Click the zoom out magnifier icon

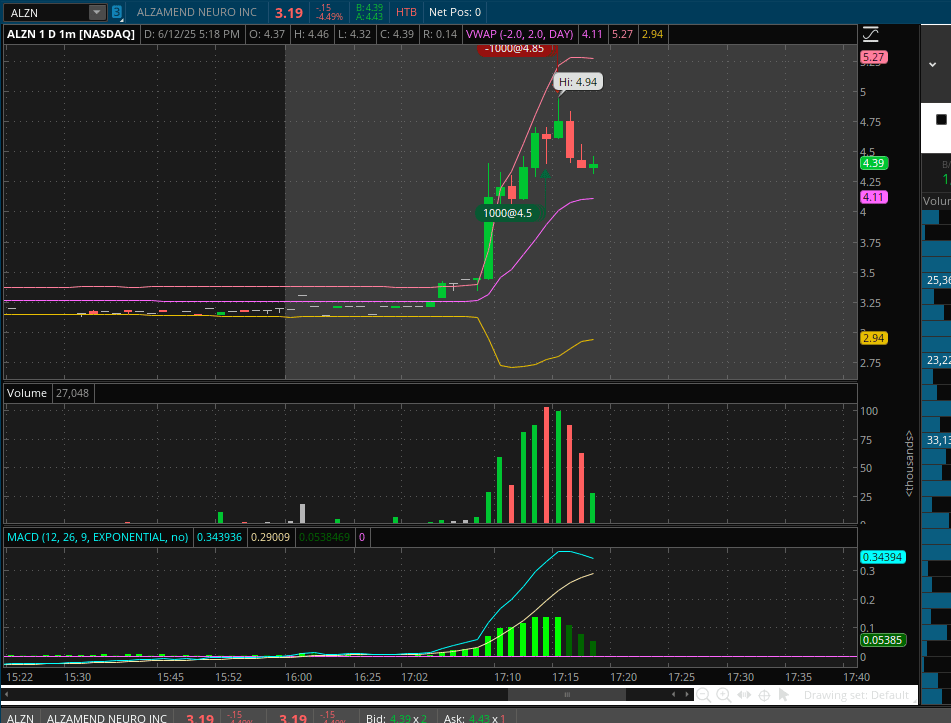pyautogui.click(x=704, y=695)
